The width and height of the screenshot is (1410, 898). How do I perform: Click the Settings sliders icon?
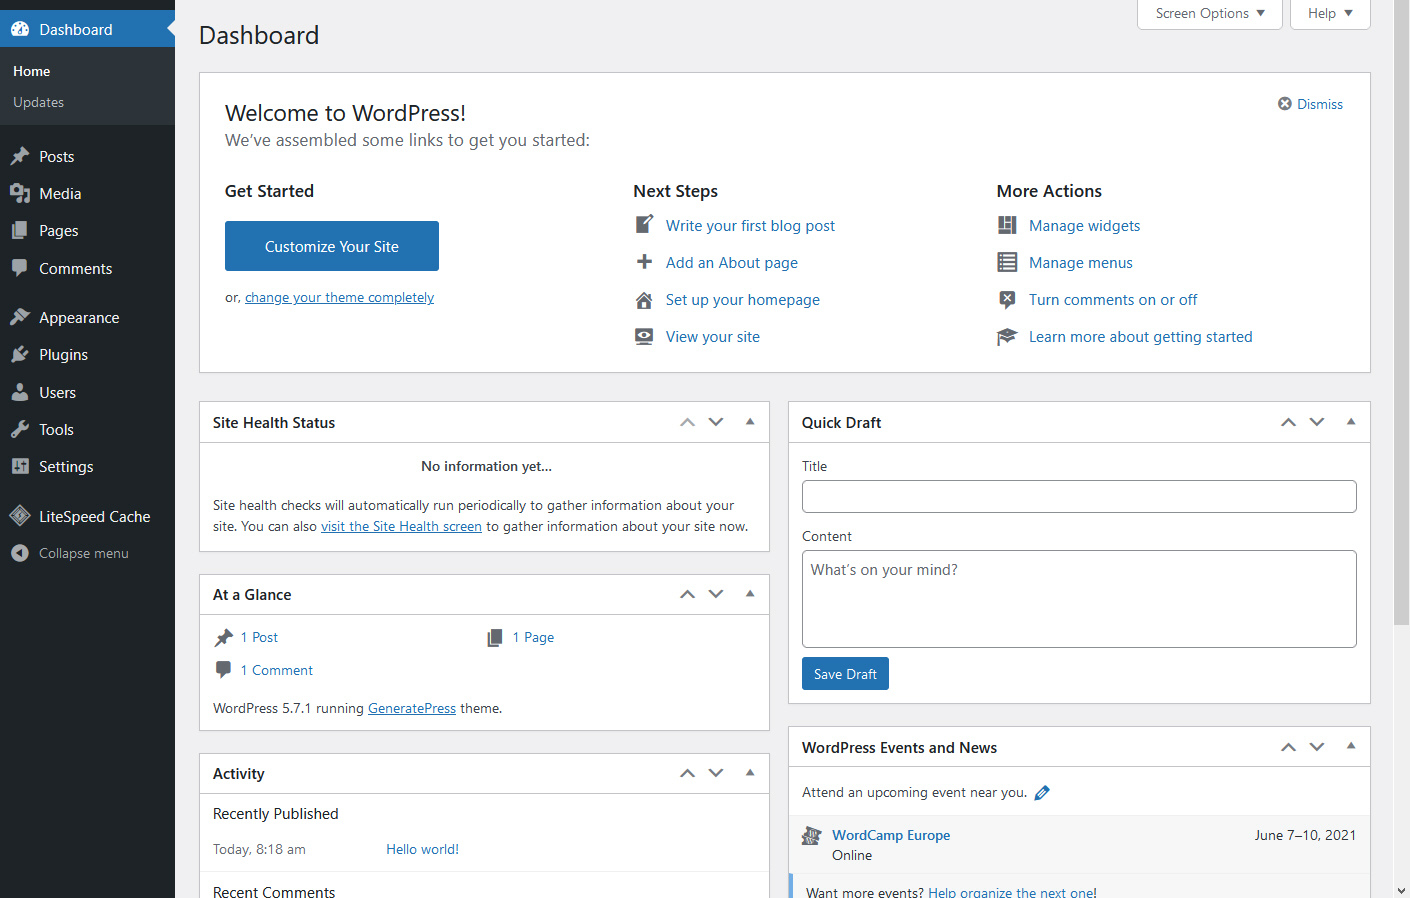click(x=20, y=467)
